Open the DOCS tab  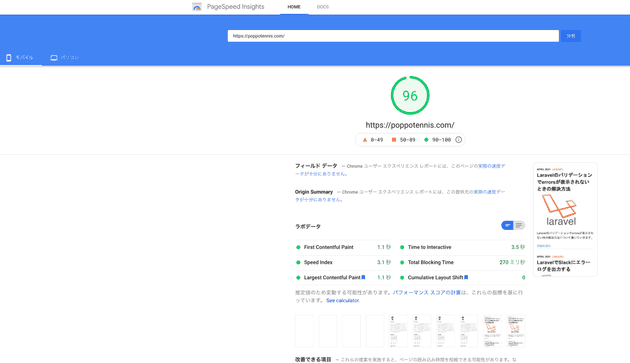pyautogui.click(x=323, y=7)
